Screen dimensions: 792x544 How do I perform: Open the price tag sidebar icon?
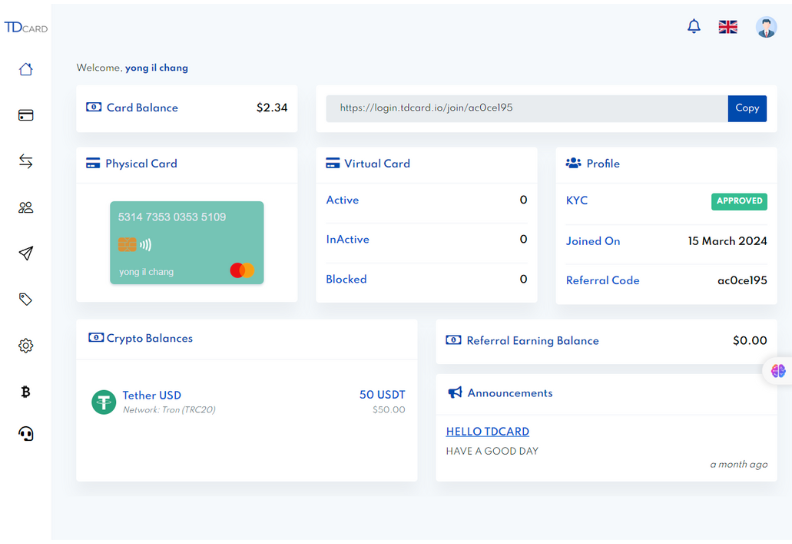pyautogui.click(x=26, y=299)
